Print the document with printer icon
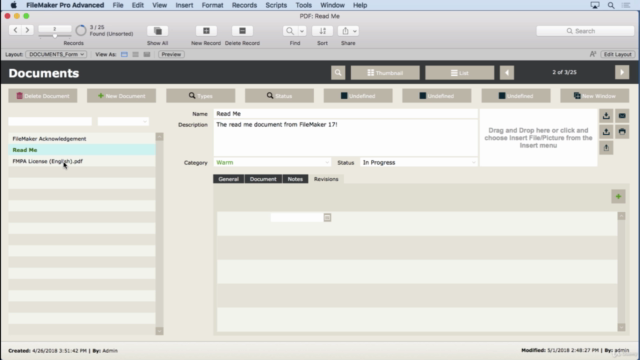 622,132
